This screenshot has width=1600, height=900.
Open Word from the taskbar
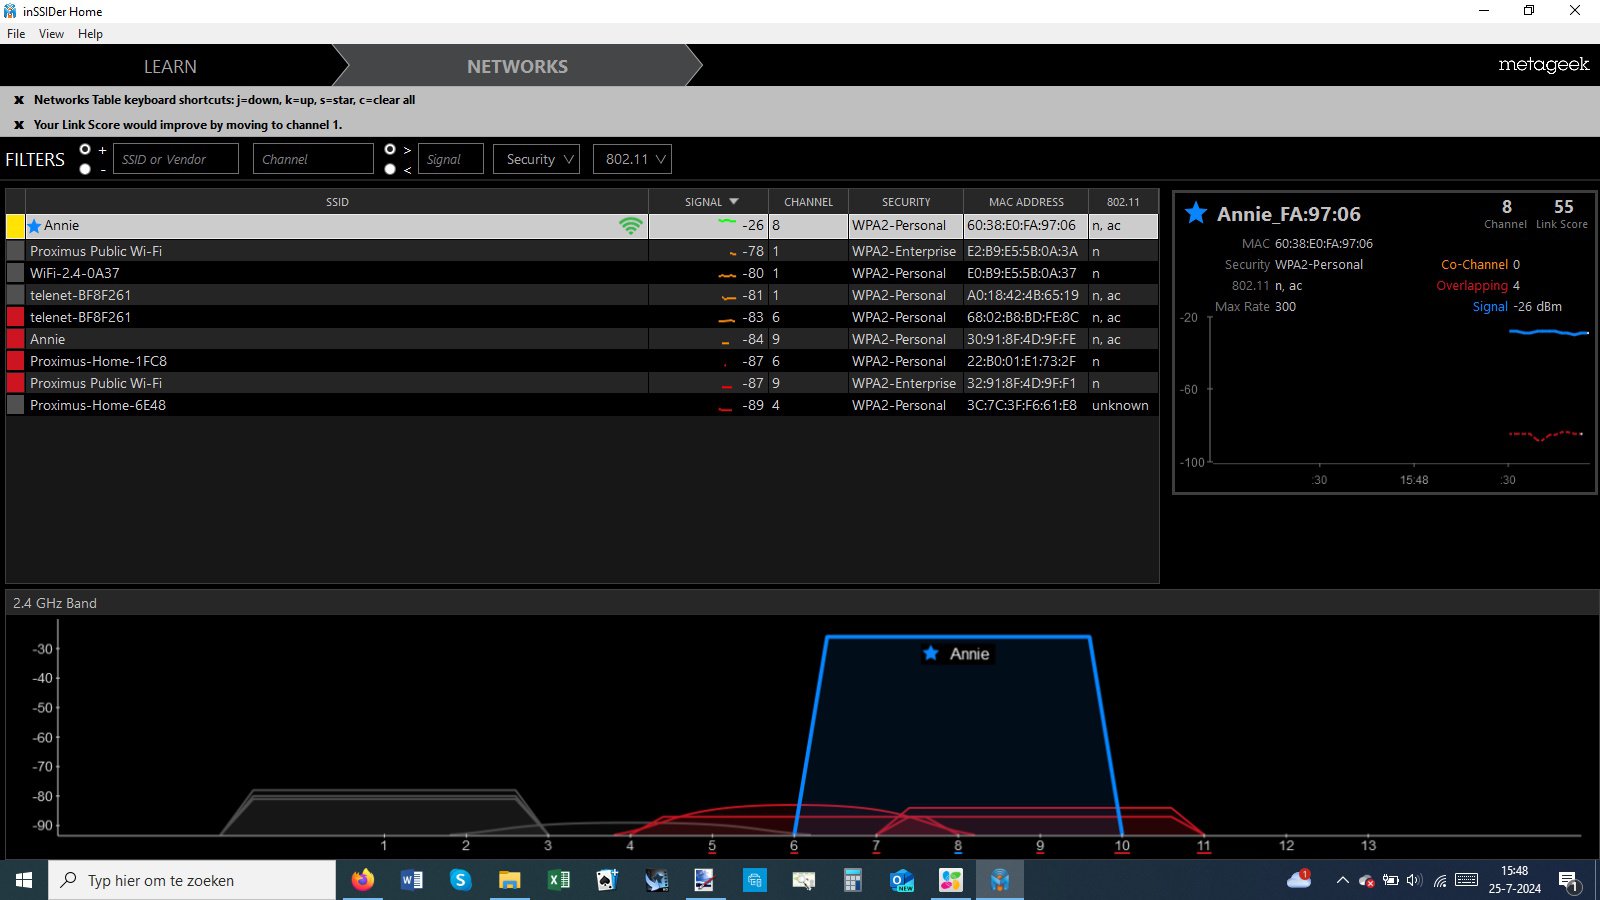(x=411, y=880)
